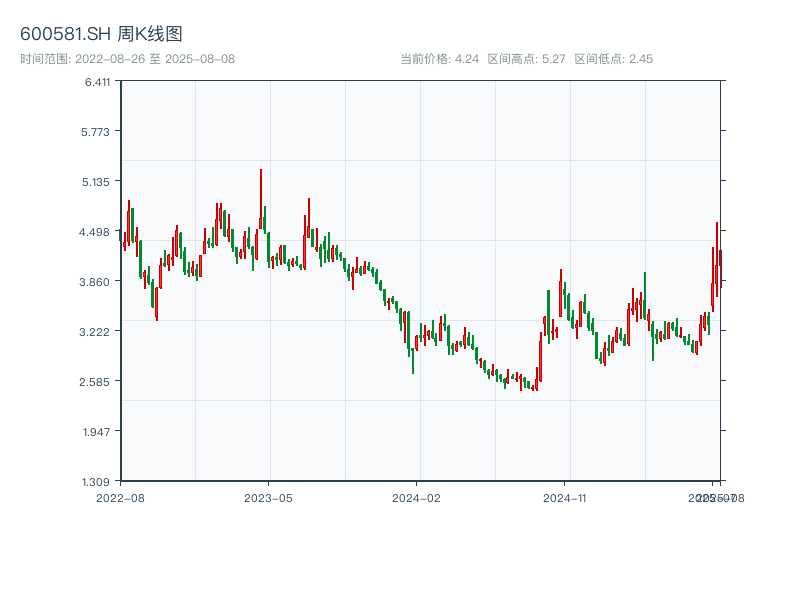
Task: Click the 区间高点 5.27 label
Action: (527, 59)
